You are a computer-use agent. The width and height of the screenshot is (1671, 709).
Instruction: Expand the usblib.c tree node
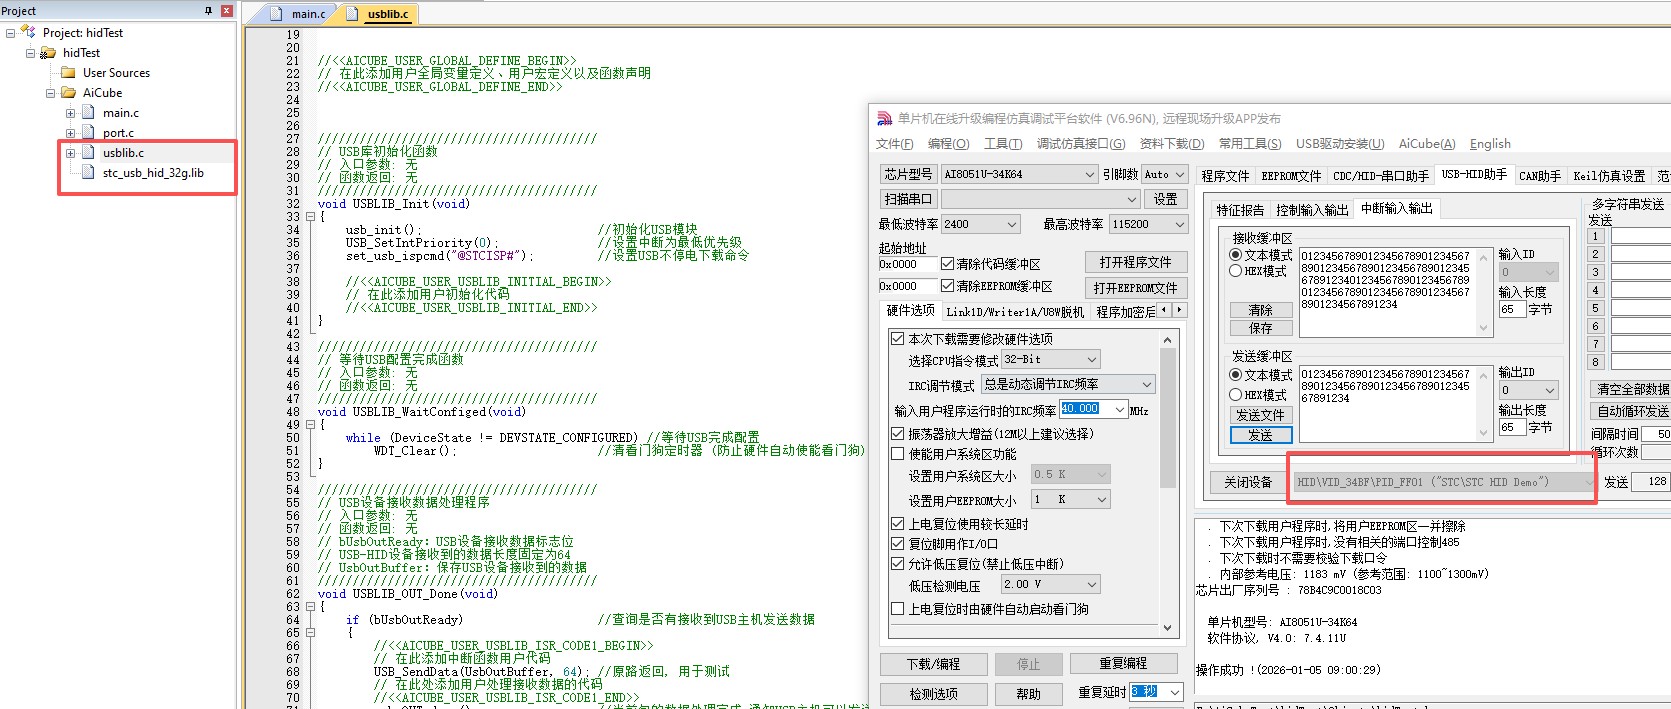[x=70, y=153]
